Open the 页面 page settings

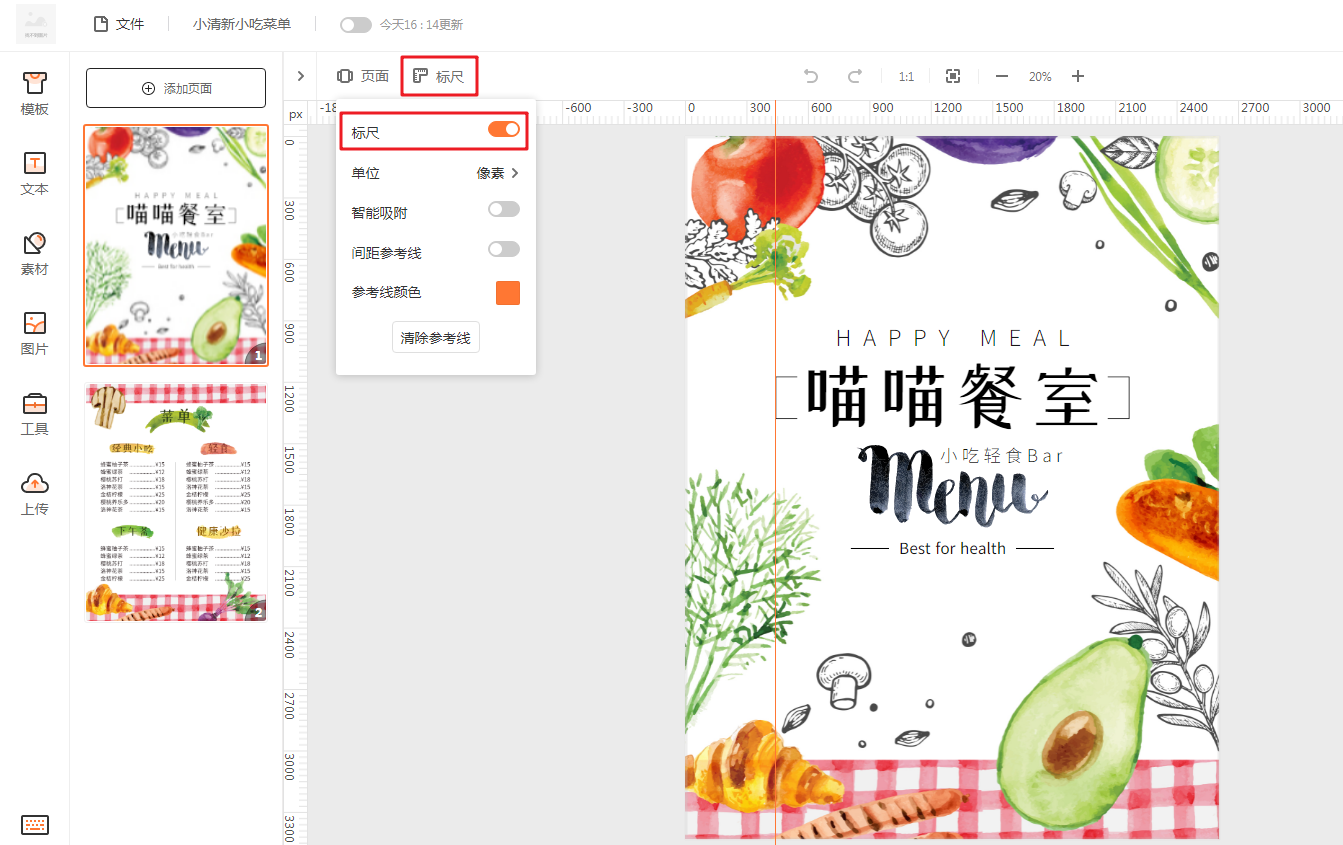[363, 76]
